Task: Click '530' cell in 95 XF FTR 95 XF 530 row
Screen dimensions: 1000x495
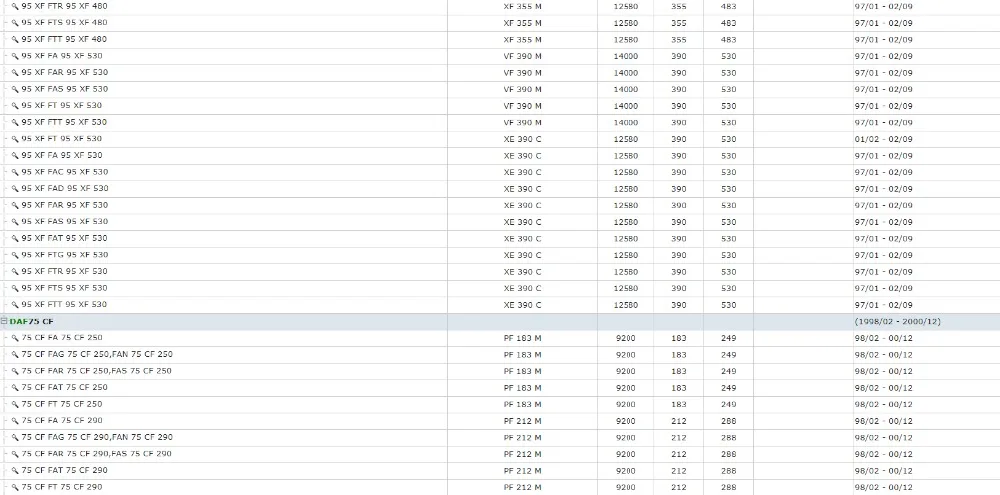Action: point(728,272)
